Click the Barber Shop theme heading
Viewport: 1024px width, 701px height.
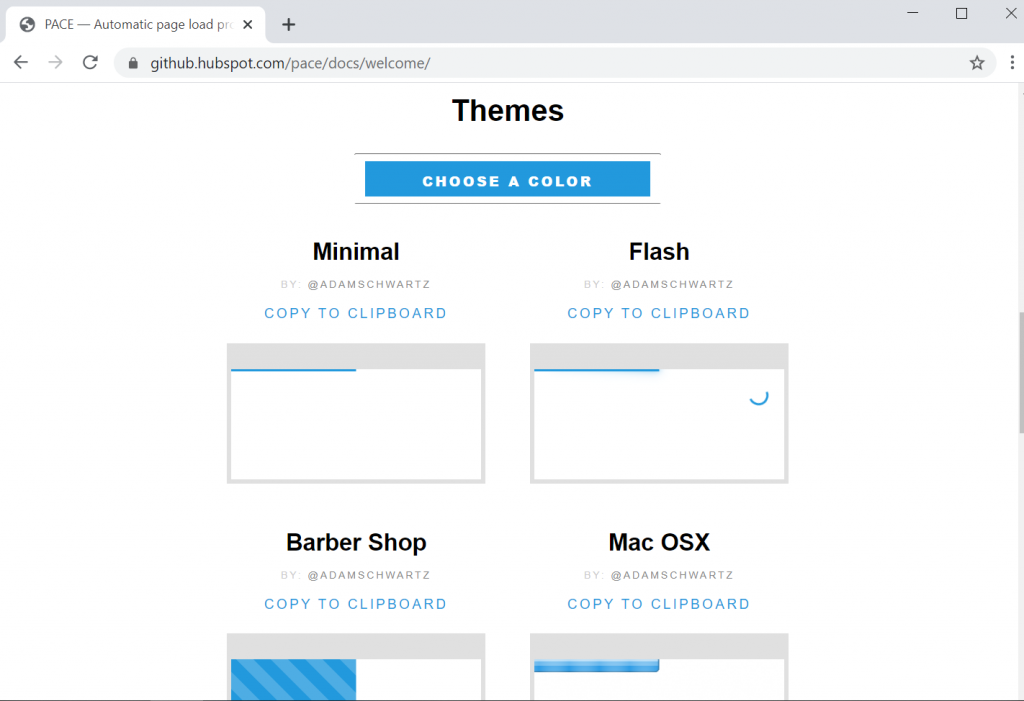356,542
